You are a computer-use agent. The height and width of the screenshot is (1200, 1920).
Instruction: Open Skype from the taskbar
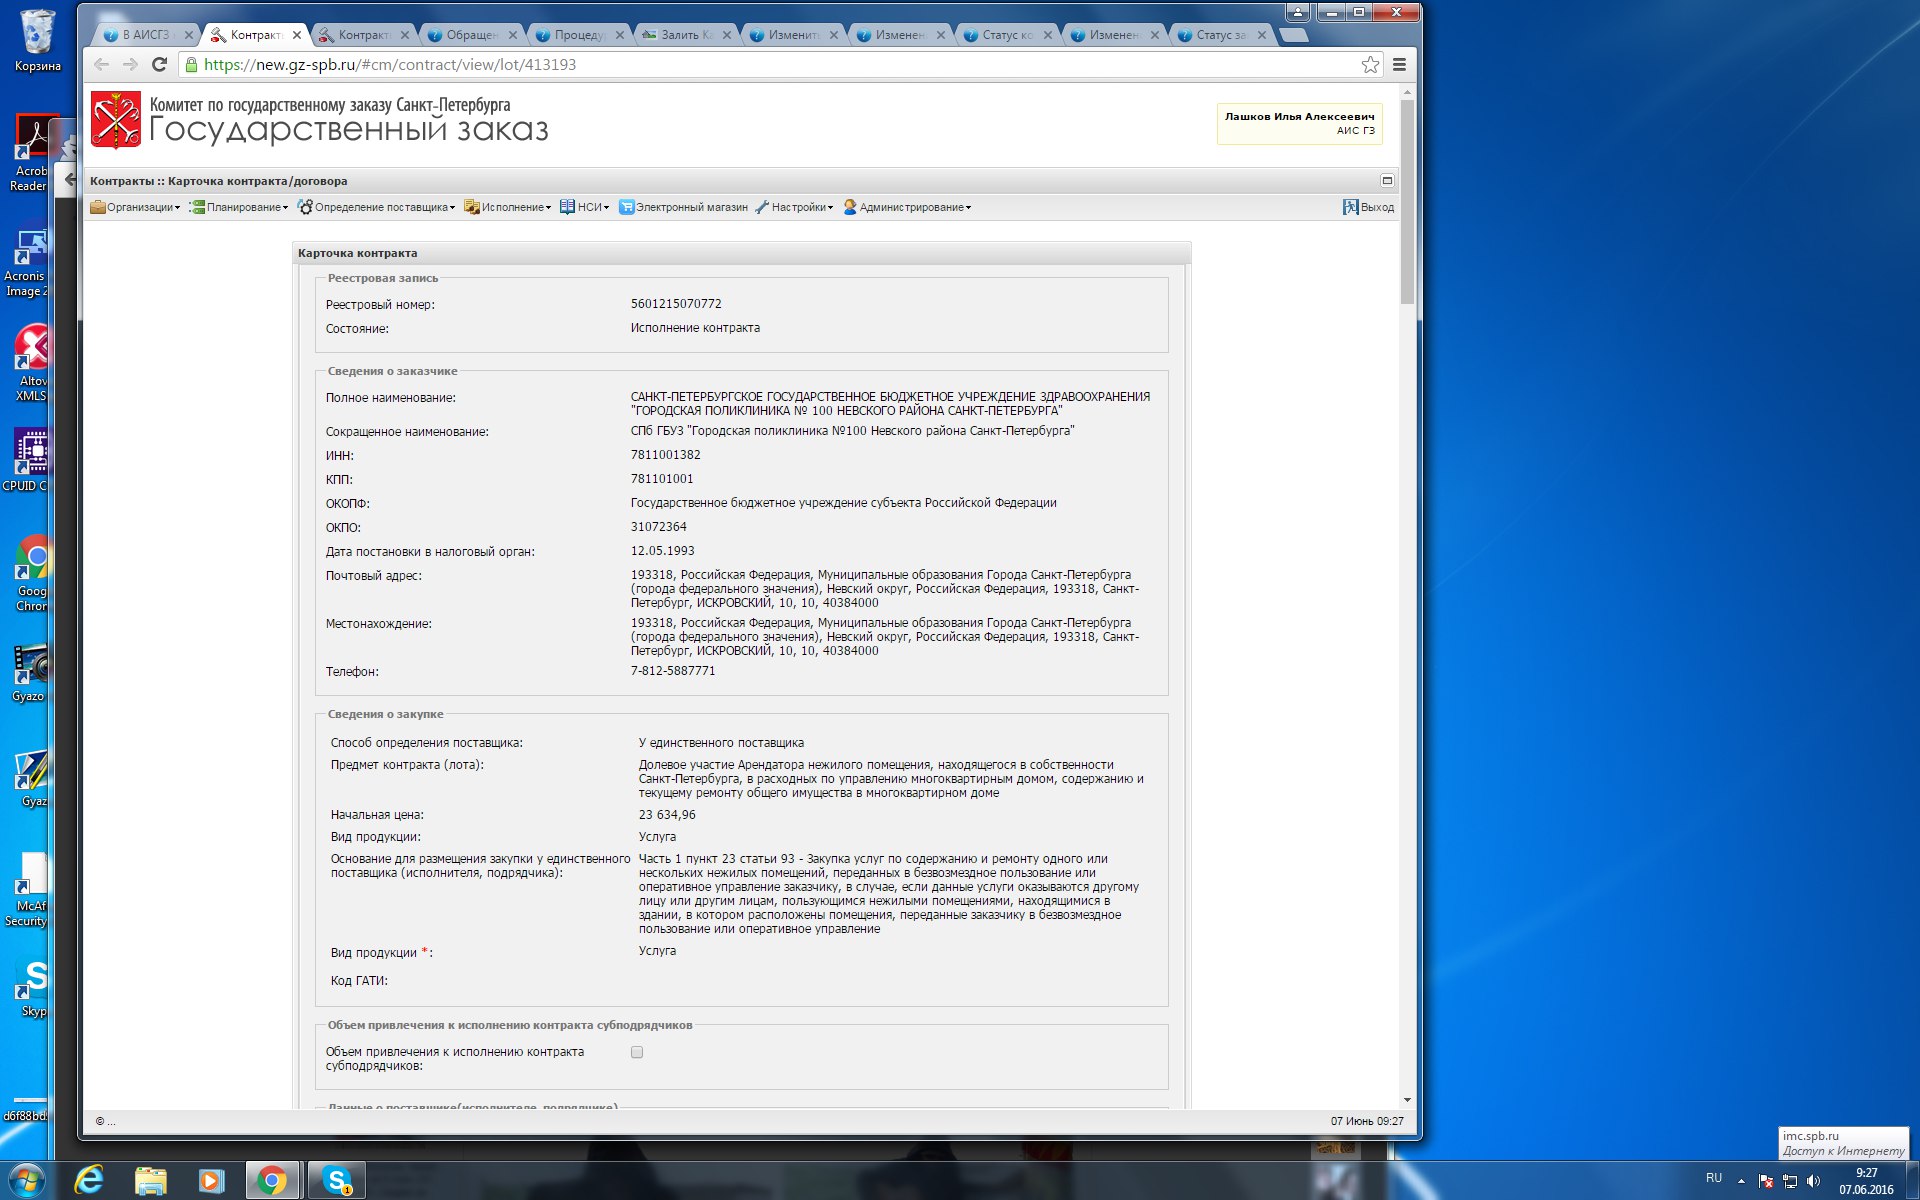click(x=337, y=1180)
